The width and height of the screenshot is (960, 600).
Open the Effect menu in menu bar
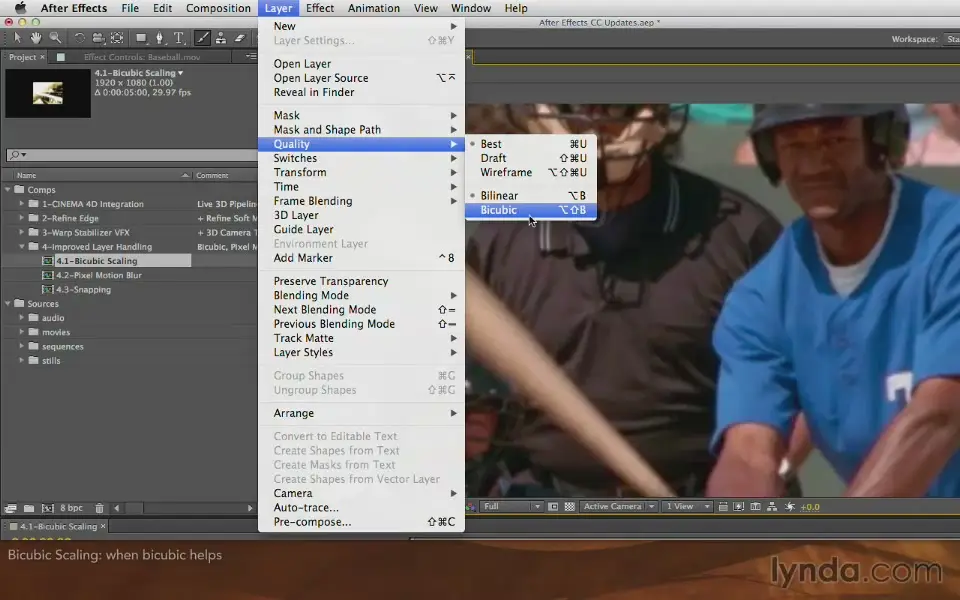coord(320,8)
